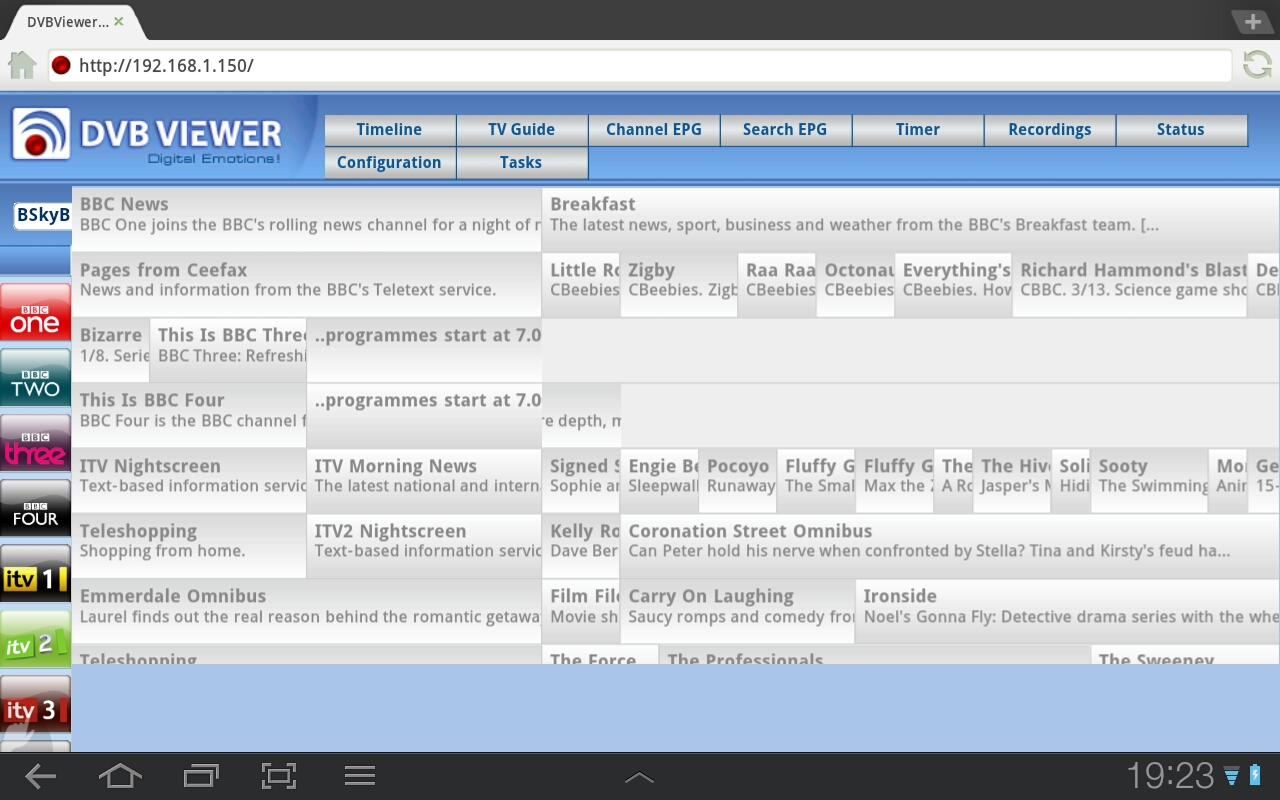Open the Engie Benjy programme cell

point(659,480)
